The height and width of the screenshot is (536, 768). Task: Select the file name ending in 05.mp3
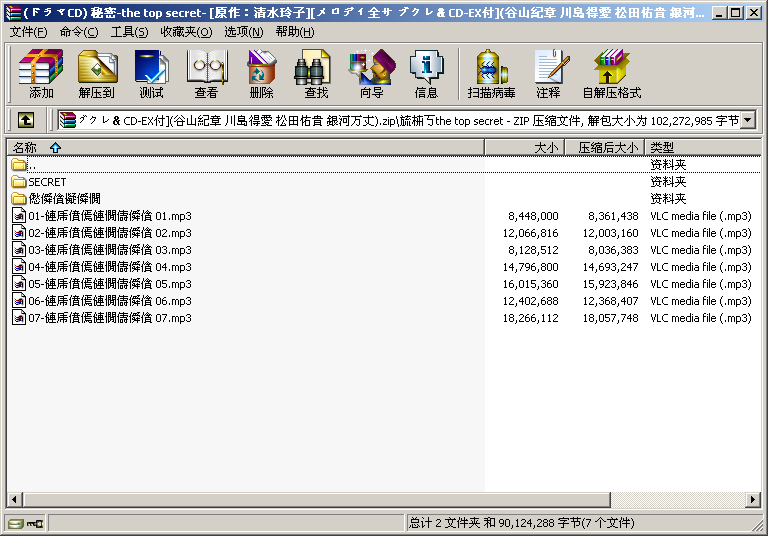(110, 284)
